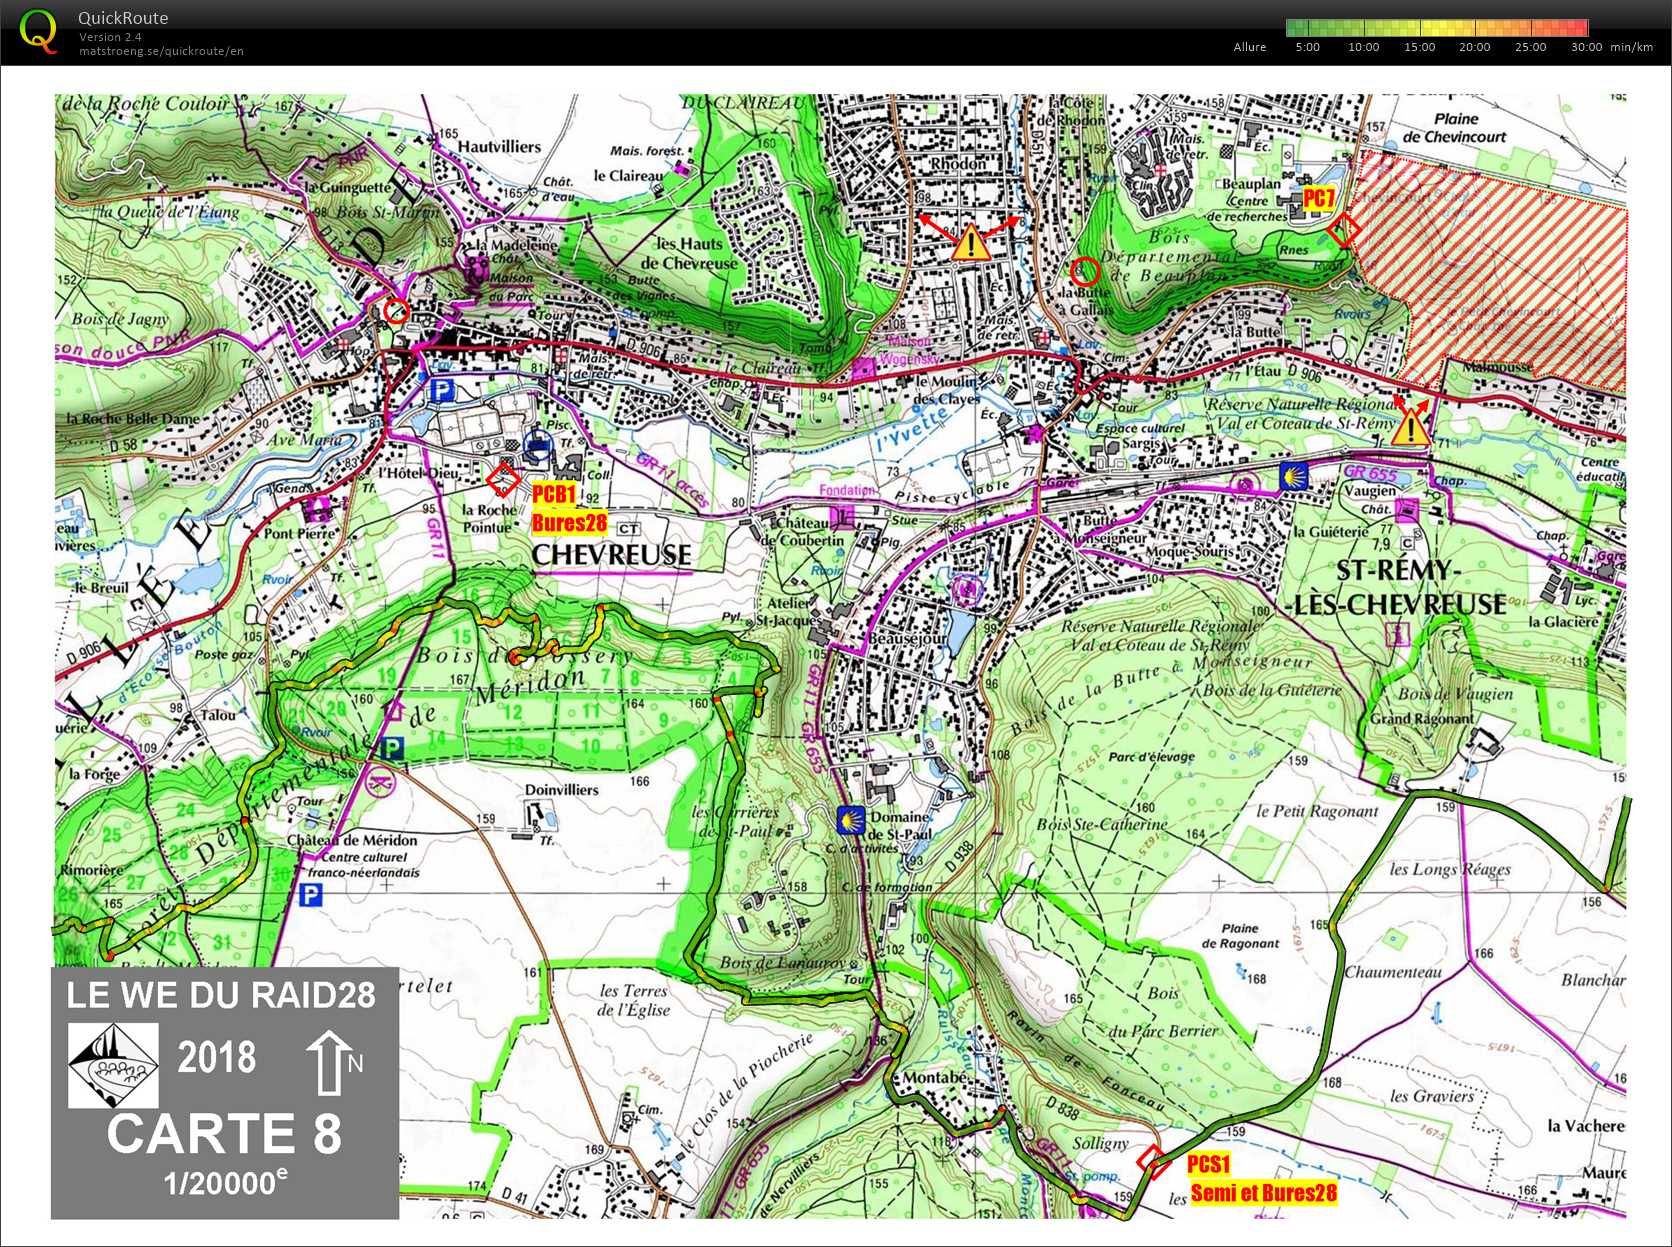Select the PCS1 red diamond checkpoint marker
Screen dimensions: 1672x1247
tap(1153, 1160)
